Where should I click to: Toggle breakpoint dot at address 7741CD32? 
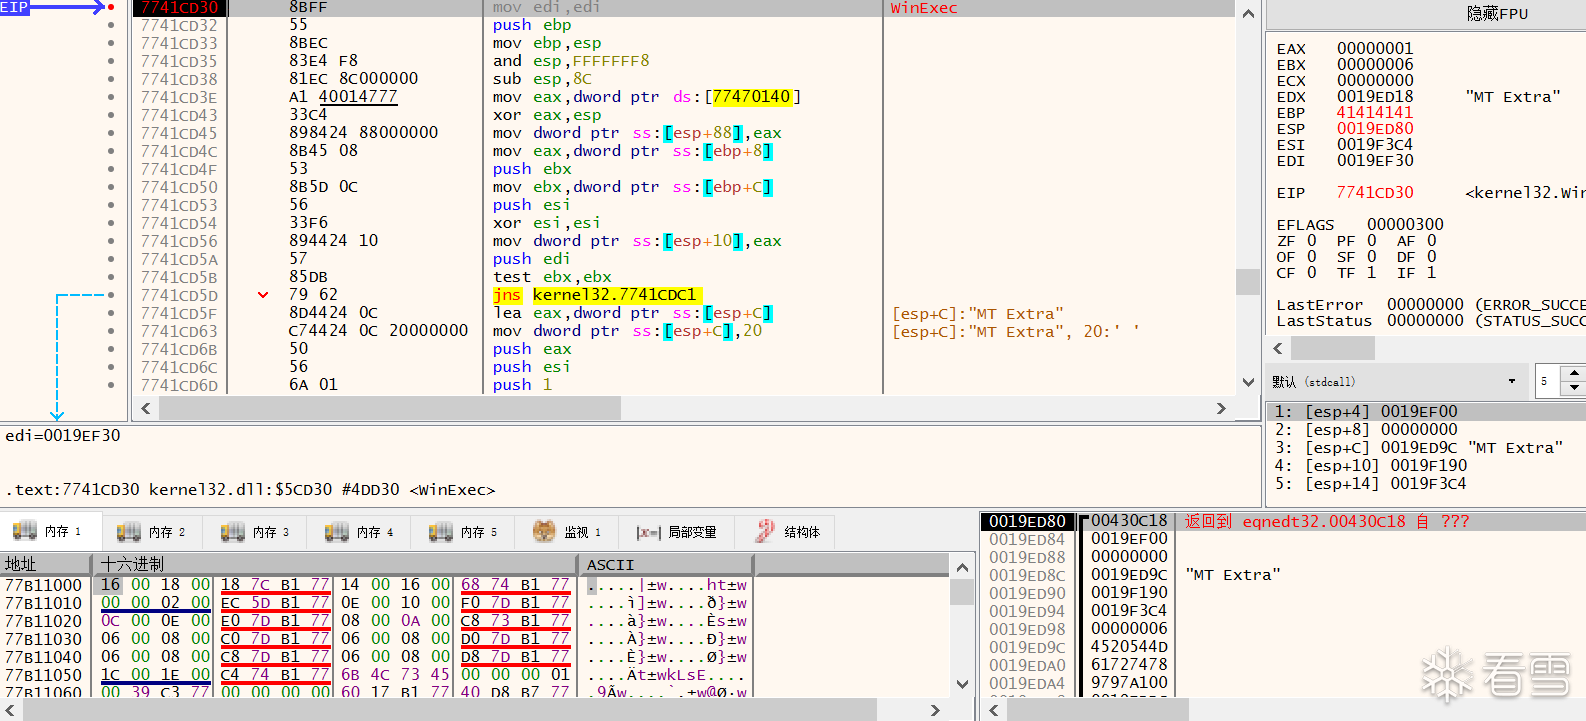(x=111, y=25)
